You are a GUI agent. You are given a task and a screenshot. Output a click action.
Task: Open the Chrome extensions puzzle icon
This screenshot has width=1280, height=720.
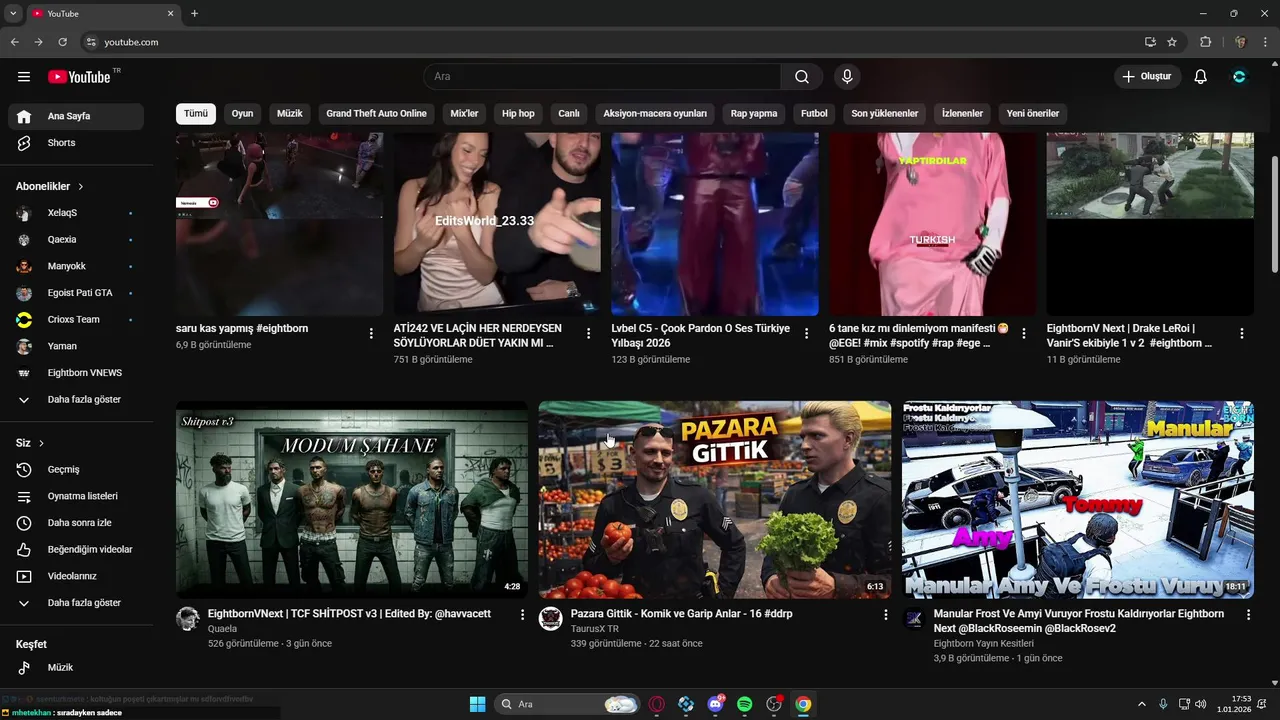pyautogui.click(x=1205, y=42)
